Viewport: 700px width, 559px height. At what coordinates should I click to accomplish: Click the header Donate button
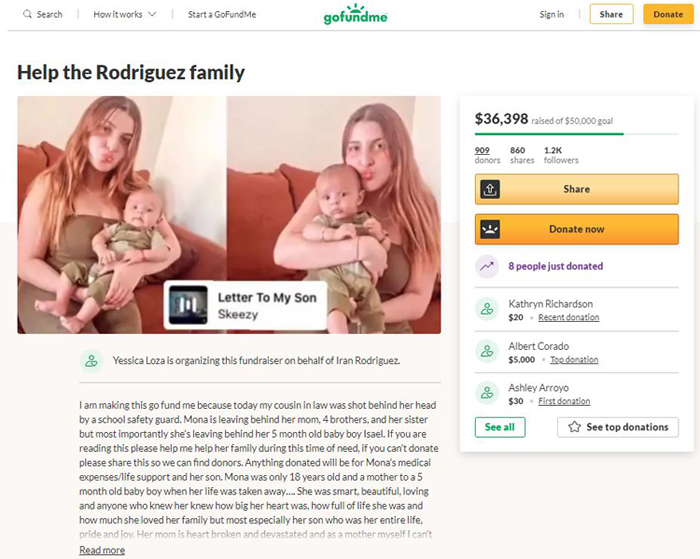668,14
